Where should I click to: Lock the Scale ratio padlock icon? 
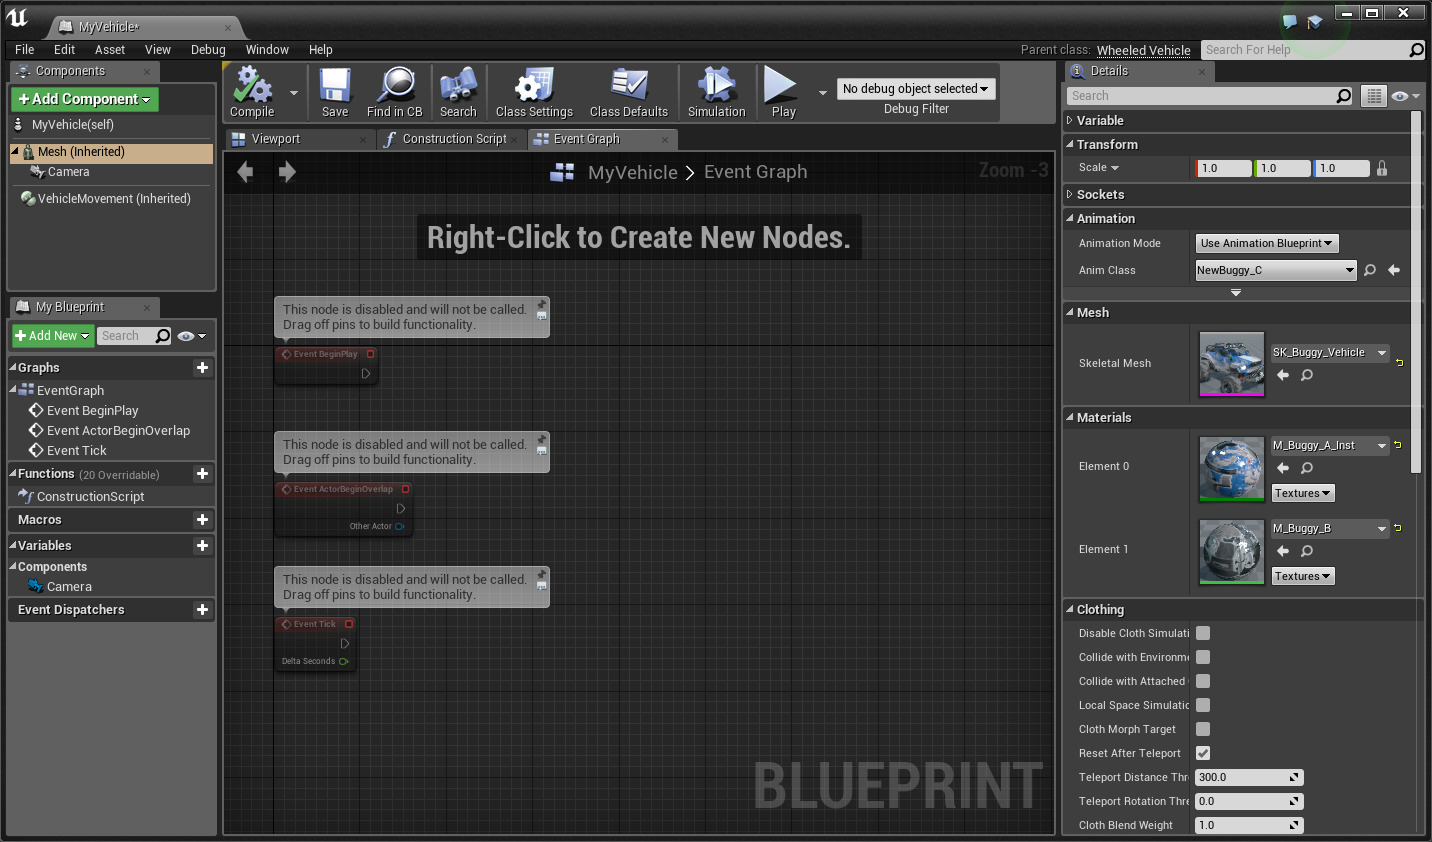tap(1382, 168)
